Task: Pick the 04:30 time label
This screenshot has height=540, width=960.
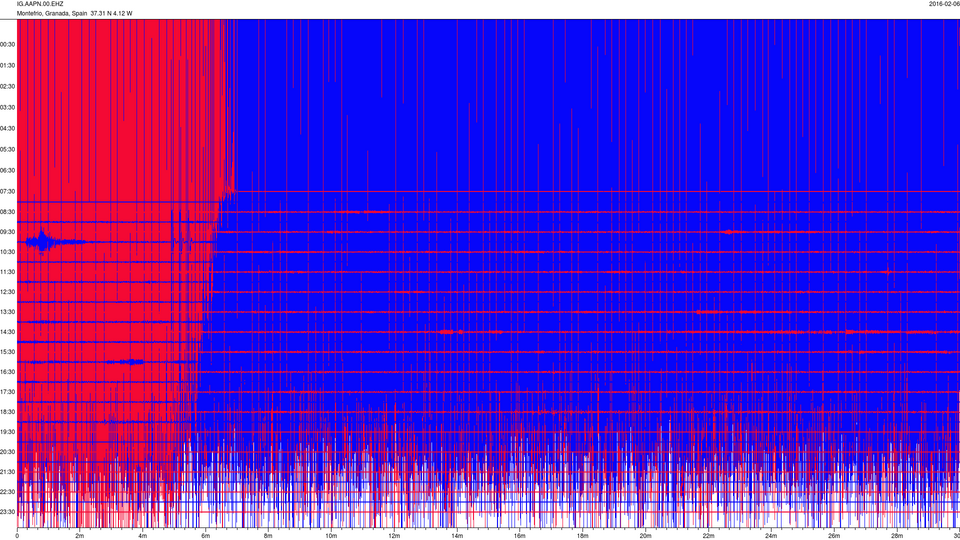Action: click(x=7, y=129)
